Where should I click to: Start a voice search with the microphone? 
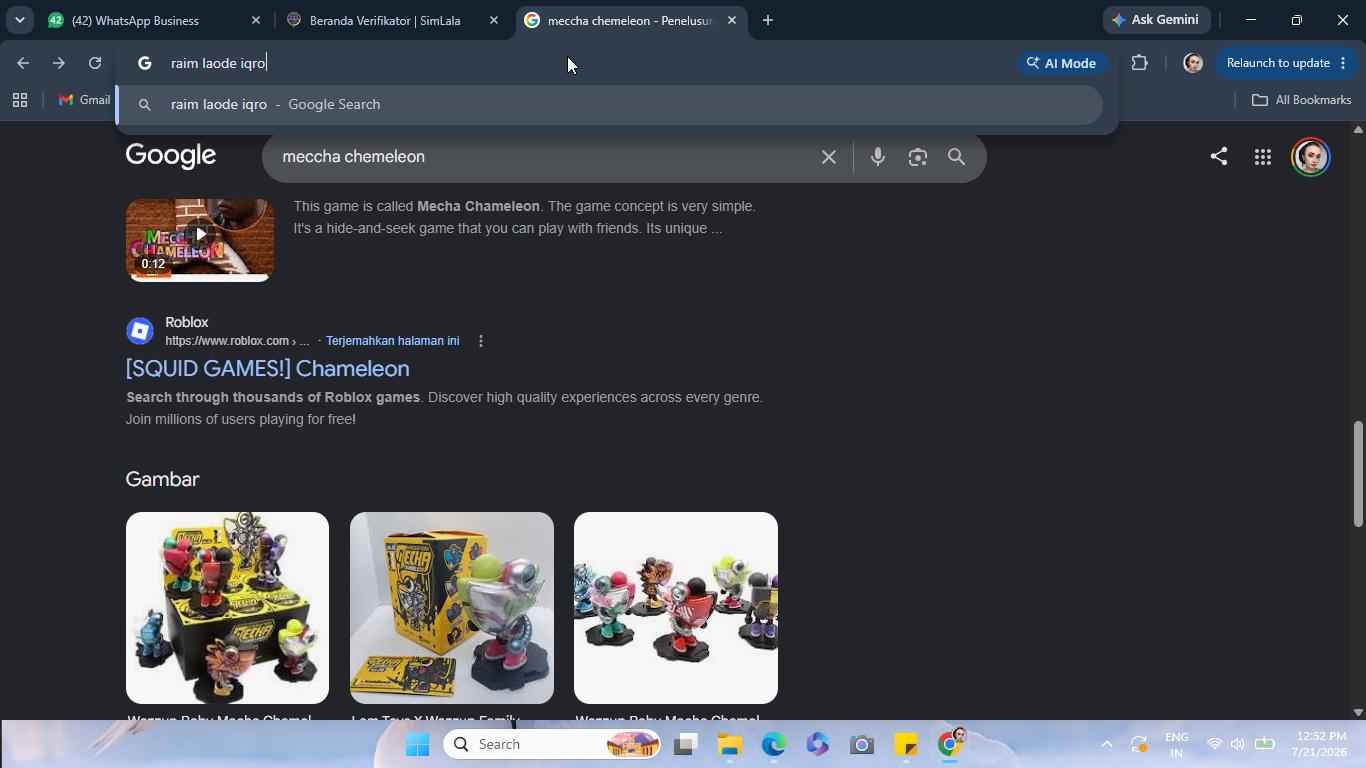click(878, 157)
